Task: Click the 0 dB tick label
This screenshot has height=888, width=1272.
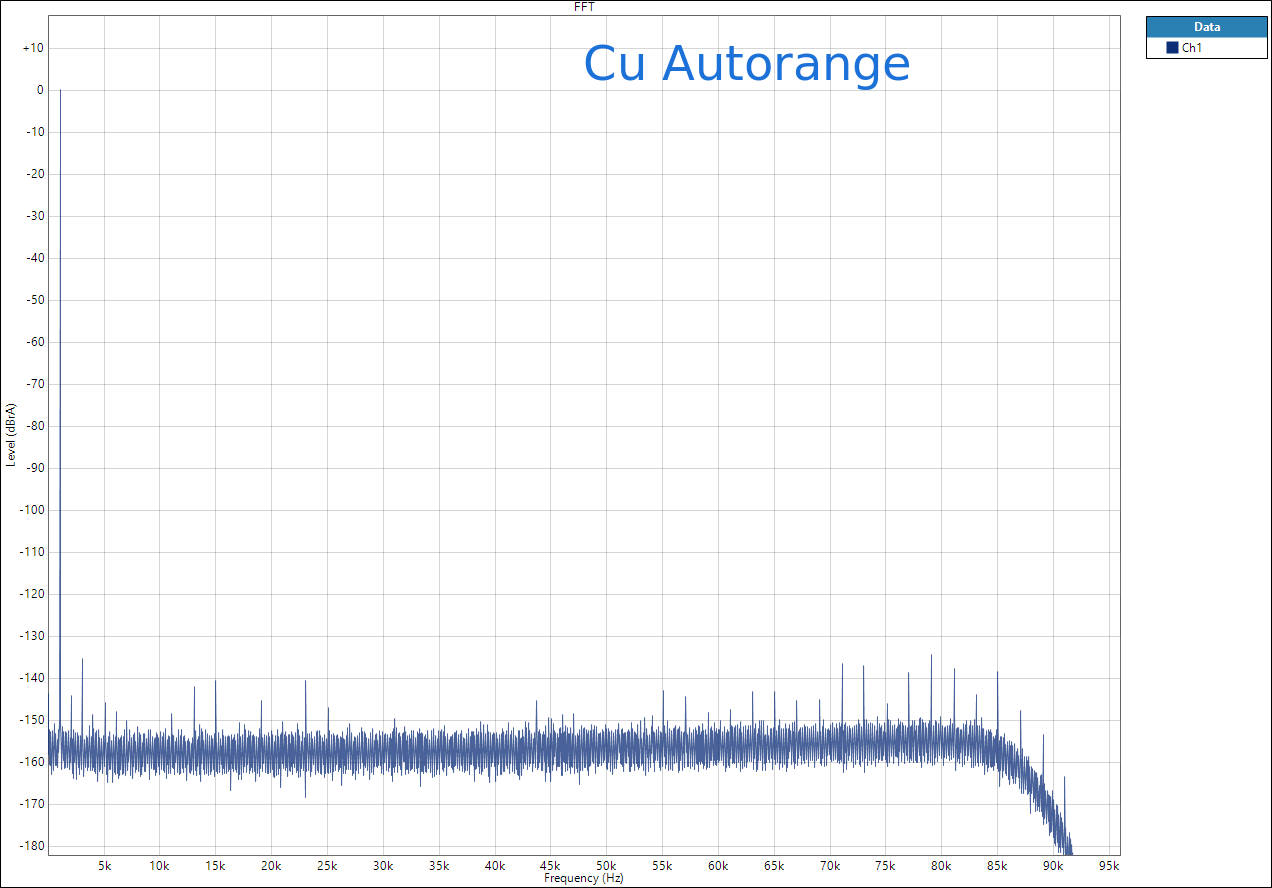Action: pos(40,90)
